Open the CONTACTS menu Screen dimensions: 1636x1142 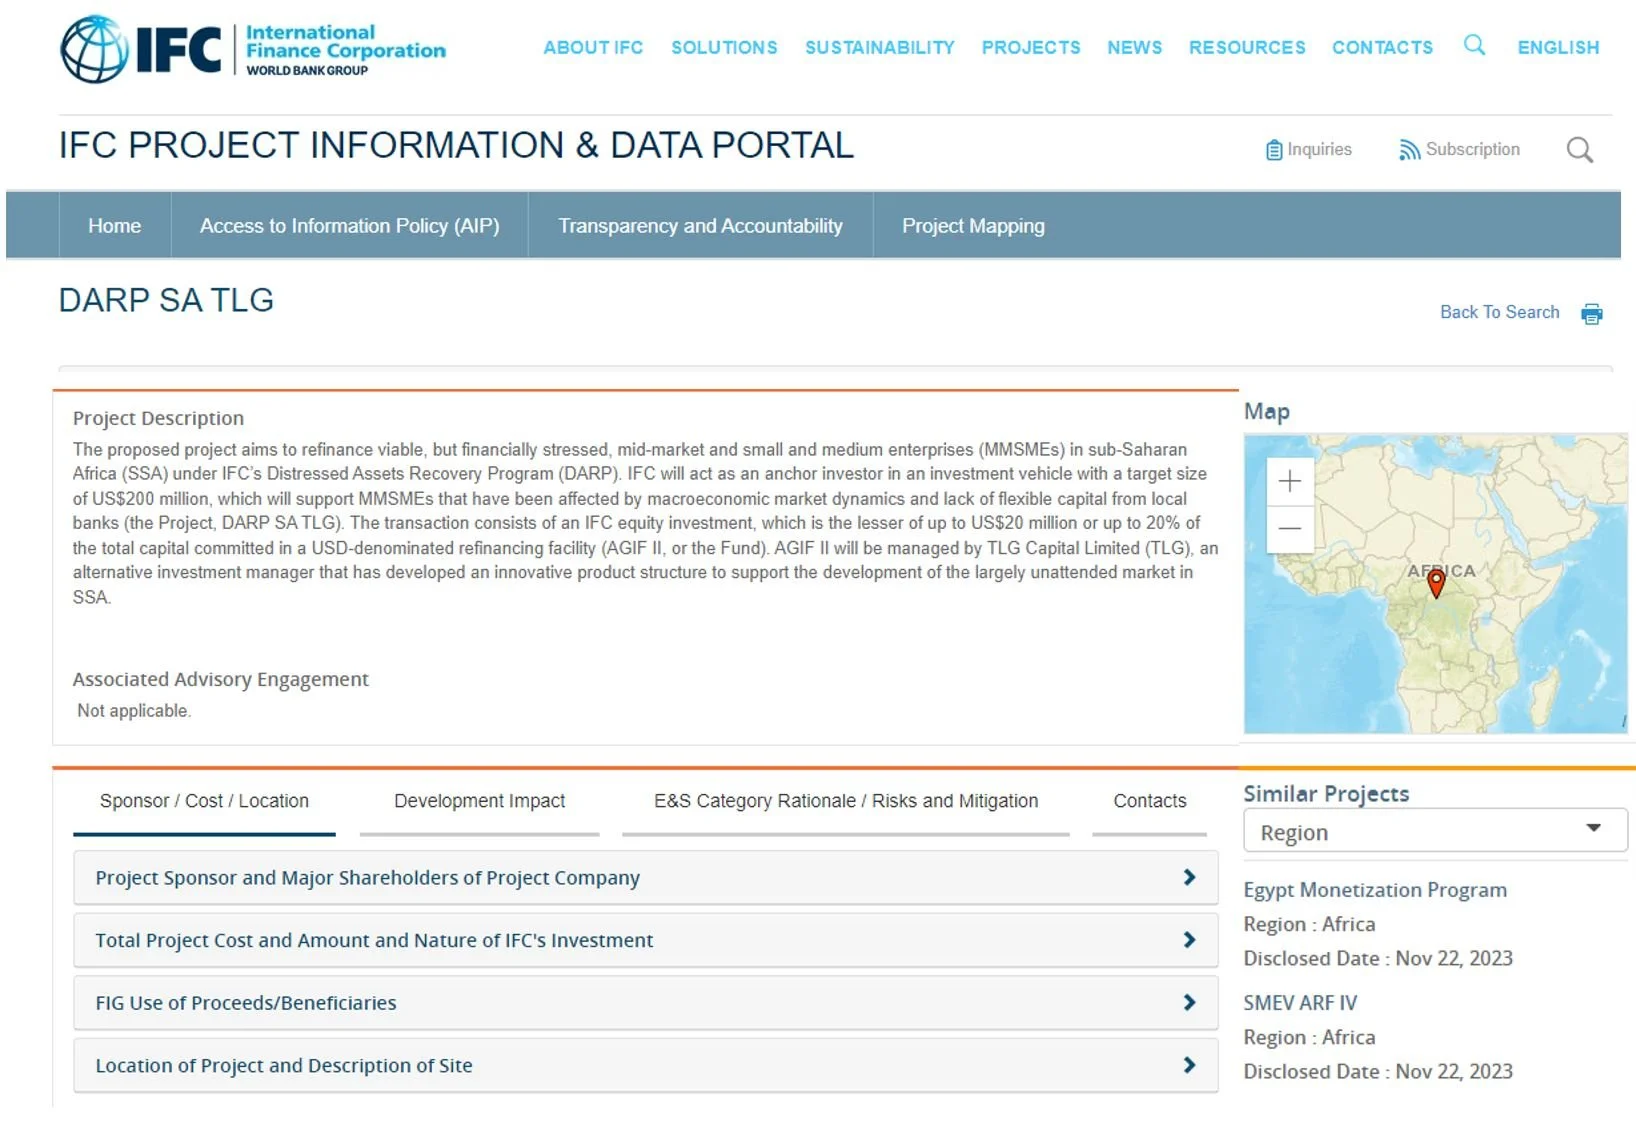(x=1382, y=47)
